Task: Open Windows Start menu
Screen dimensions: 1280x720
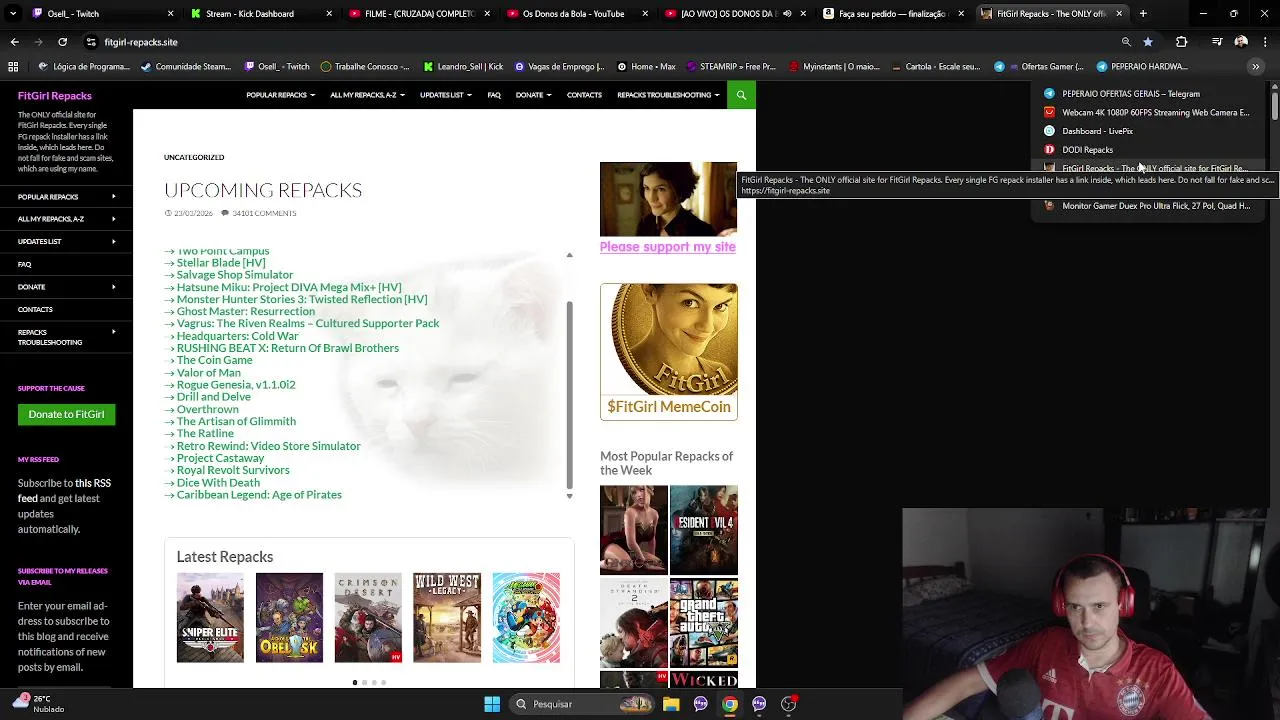Action: 492,704
